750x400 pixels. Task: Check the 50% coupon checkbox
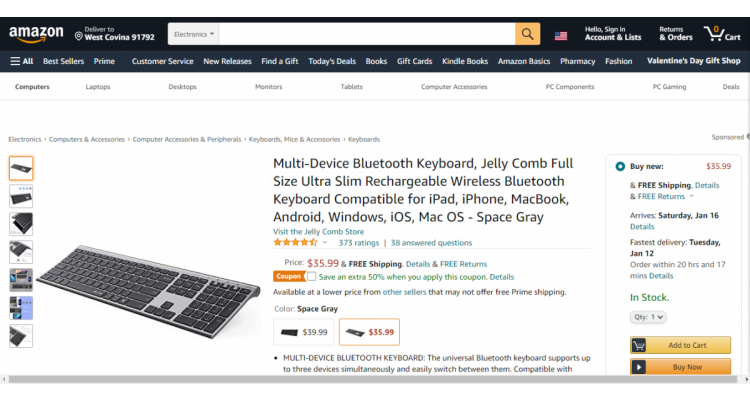(312, 277)
